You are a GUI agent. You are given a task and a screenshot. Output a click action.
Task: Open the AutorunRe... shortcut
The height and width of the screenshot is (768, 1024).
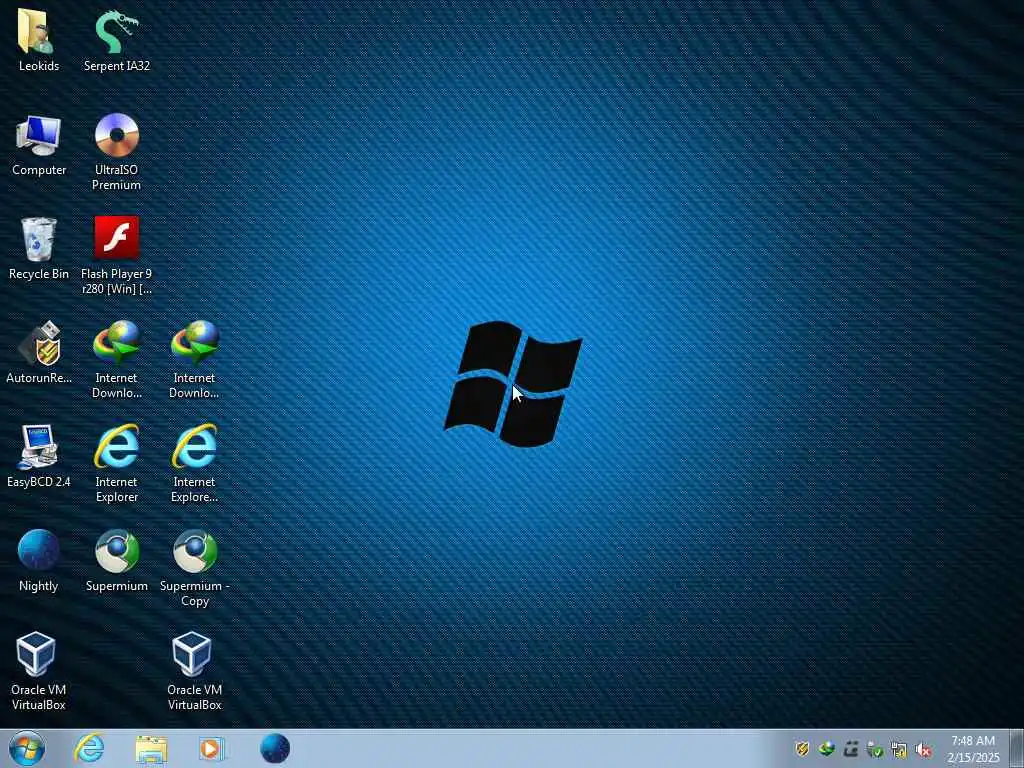click(x=39, y=352)
